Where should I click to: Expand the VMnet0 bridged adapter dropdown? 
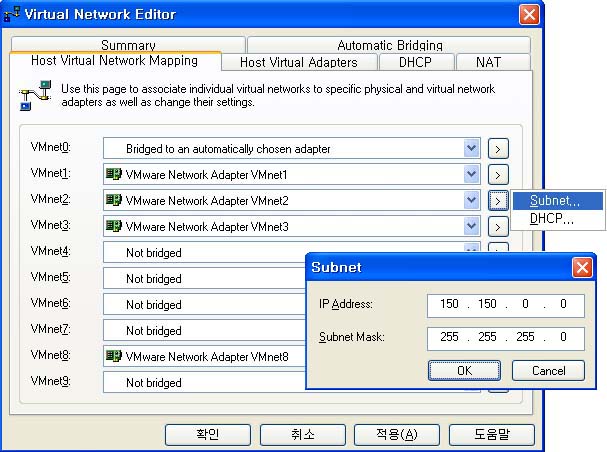coord(472,148)
